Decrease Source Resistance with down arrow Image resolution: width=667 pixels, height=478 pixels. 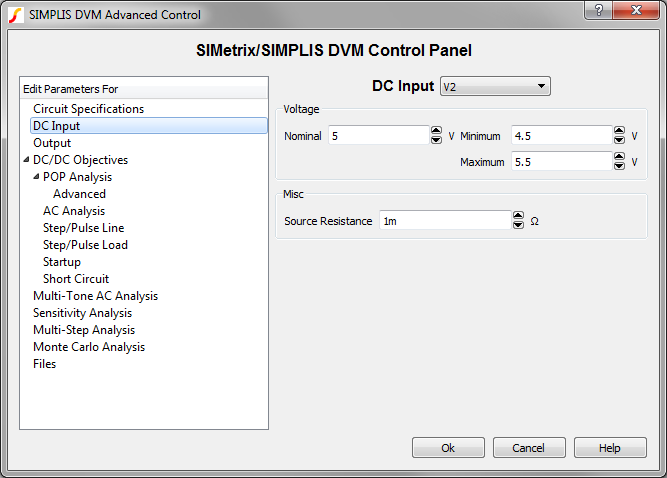(x=518, y=225)
